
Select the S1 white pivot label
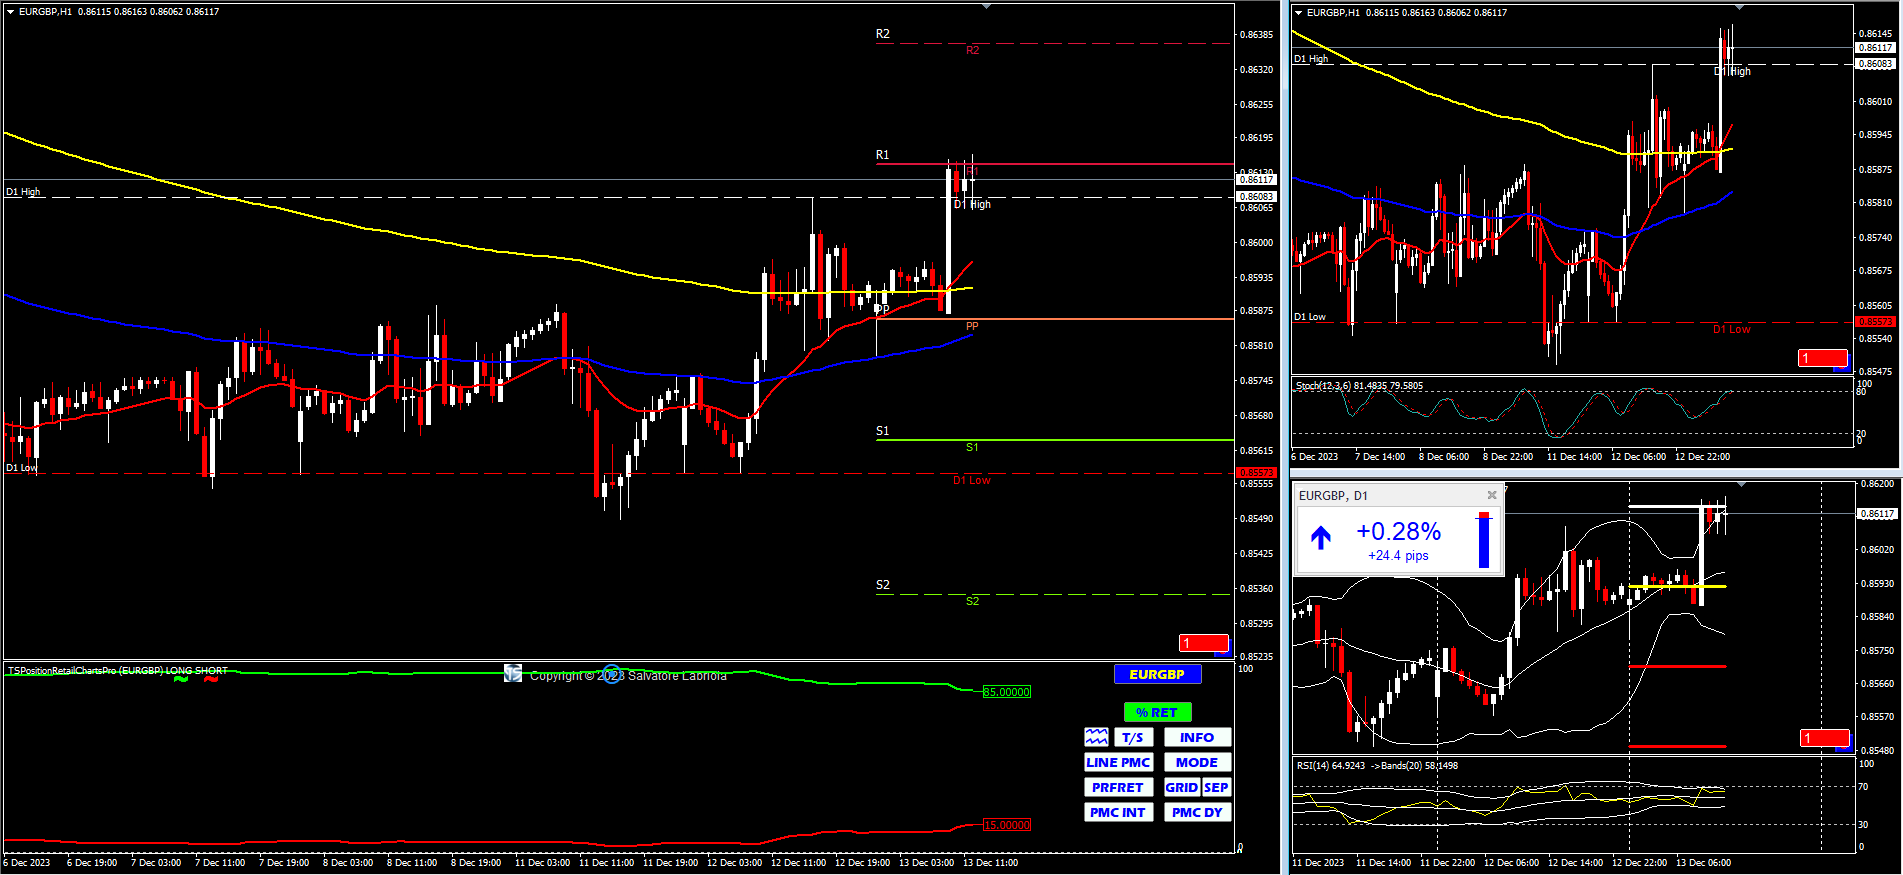tap(882, 431)
